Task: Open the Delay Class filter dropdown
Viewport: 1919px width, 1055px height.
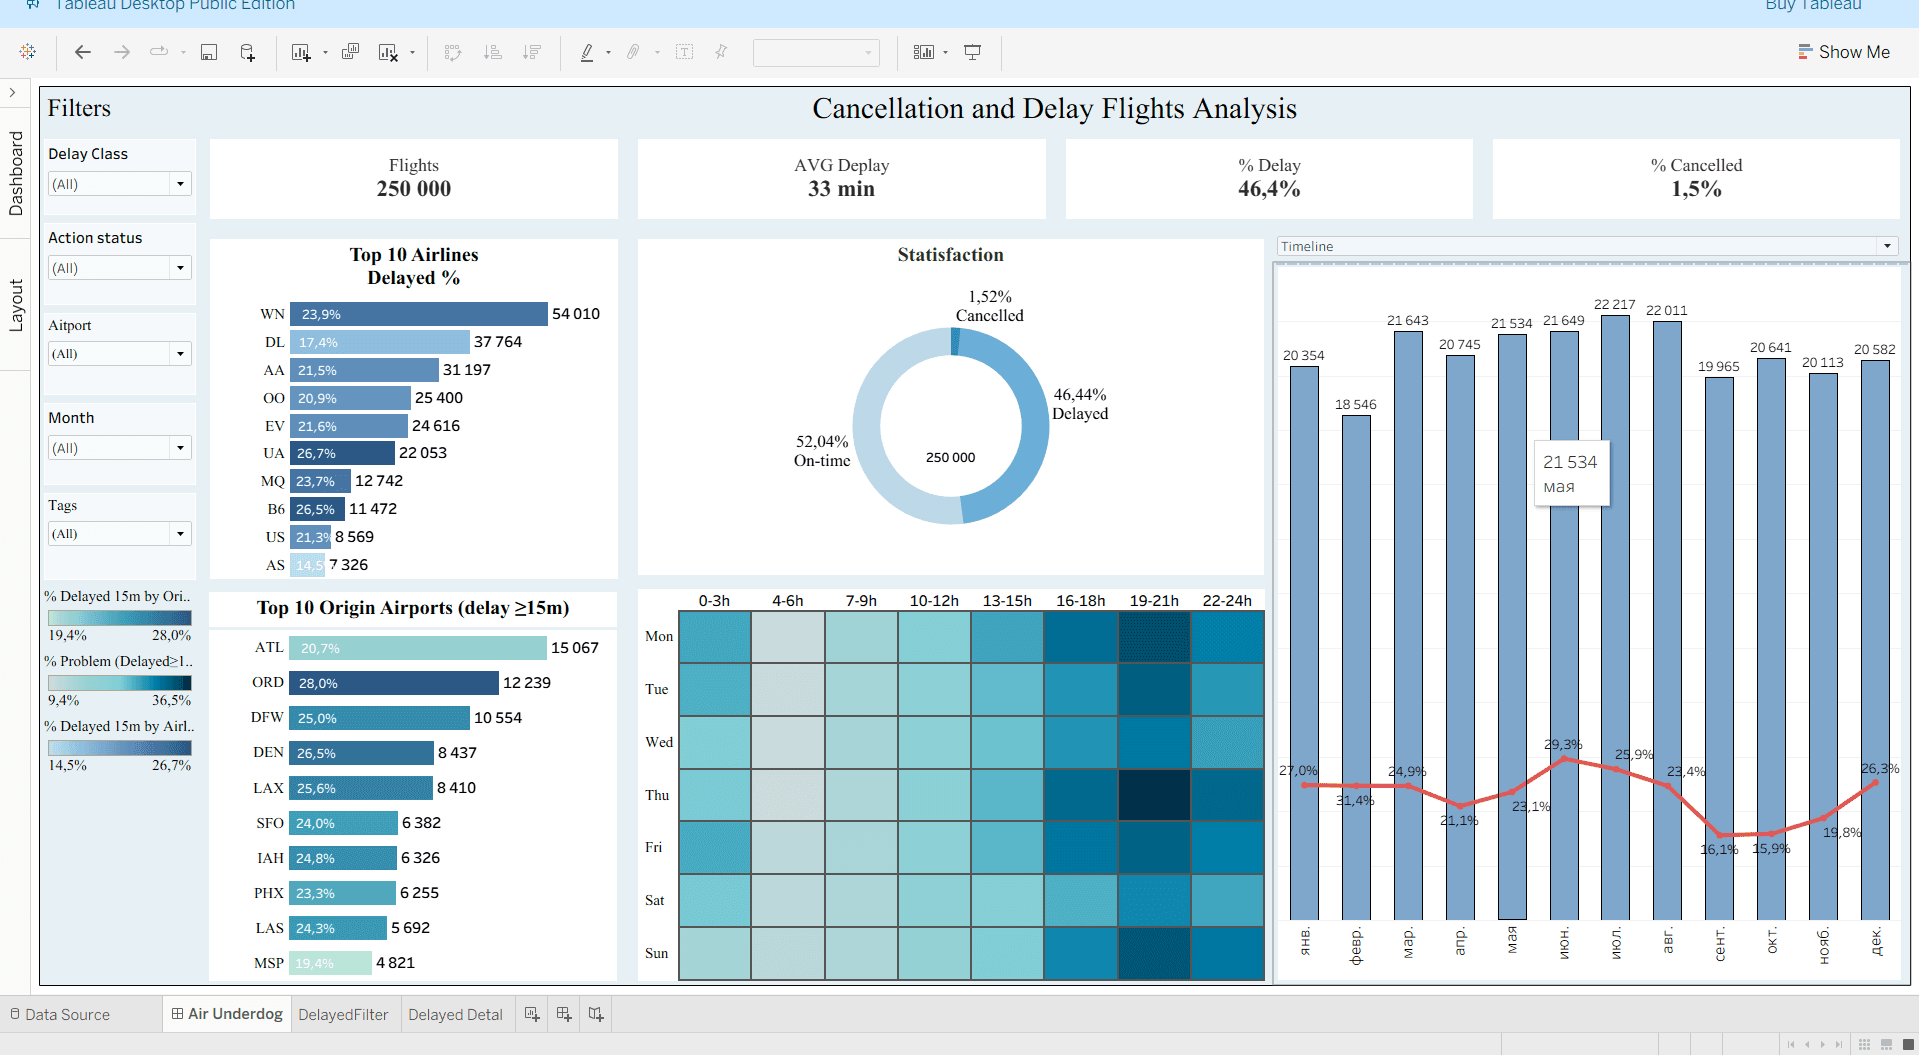Action: coord(180,183)
